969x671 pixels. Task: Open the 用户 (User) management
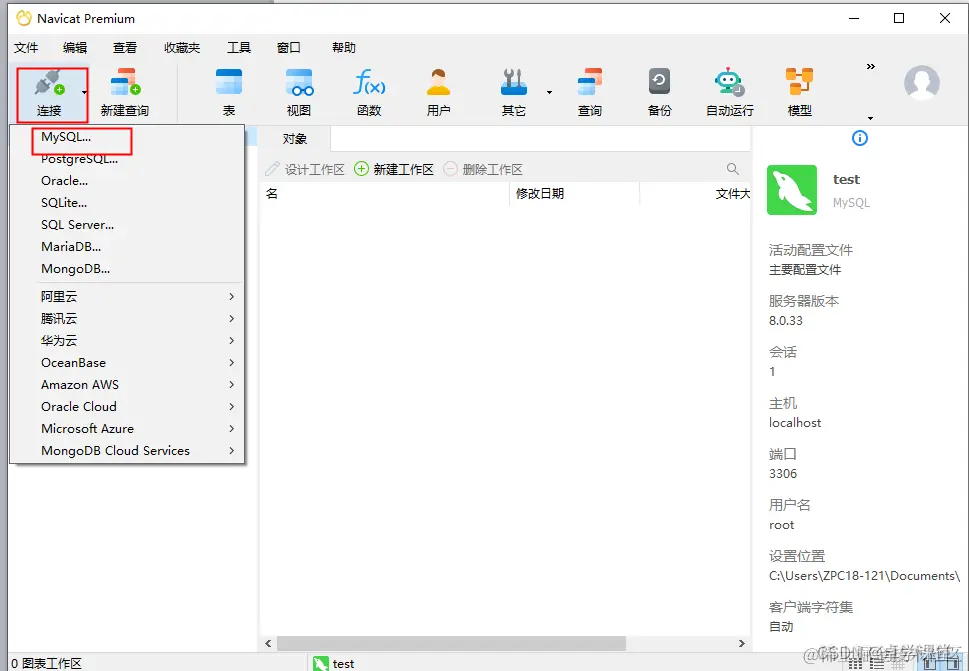click(438, 92)
